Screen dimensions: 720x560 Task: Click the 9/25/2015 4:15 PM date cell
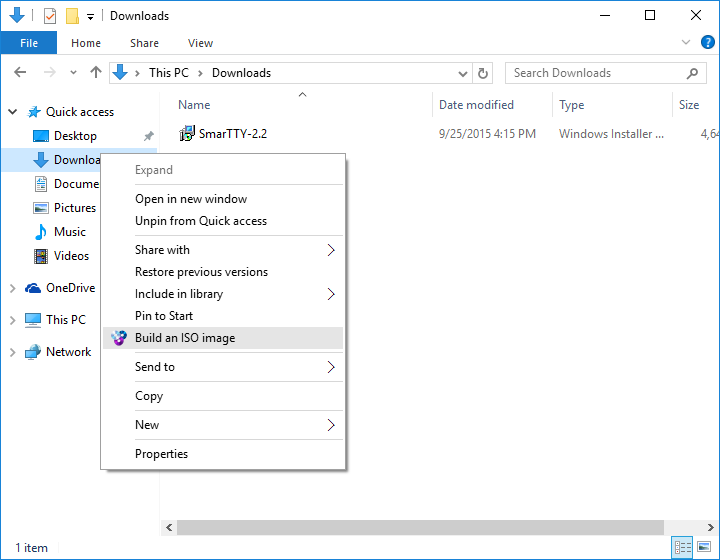coord(487,134)
